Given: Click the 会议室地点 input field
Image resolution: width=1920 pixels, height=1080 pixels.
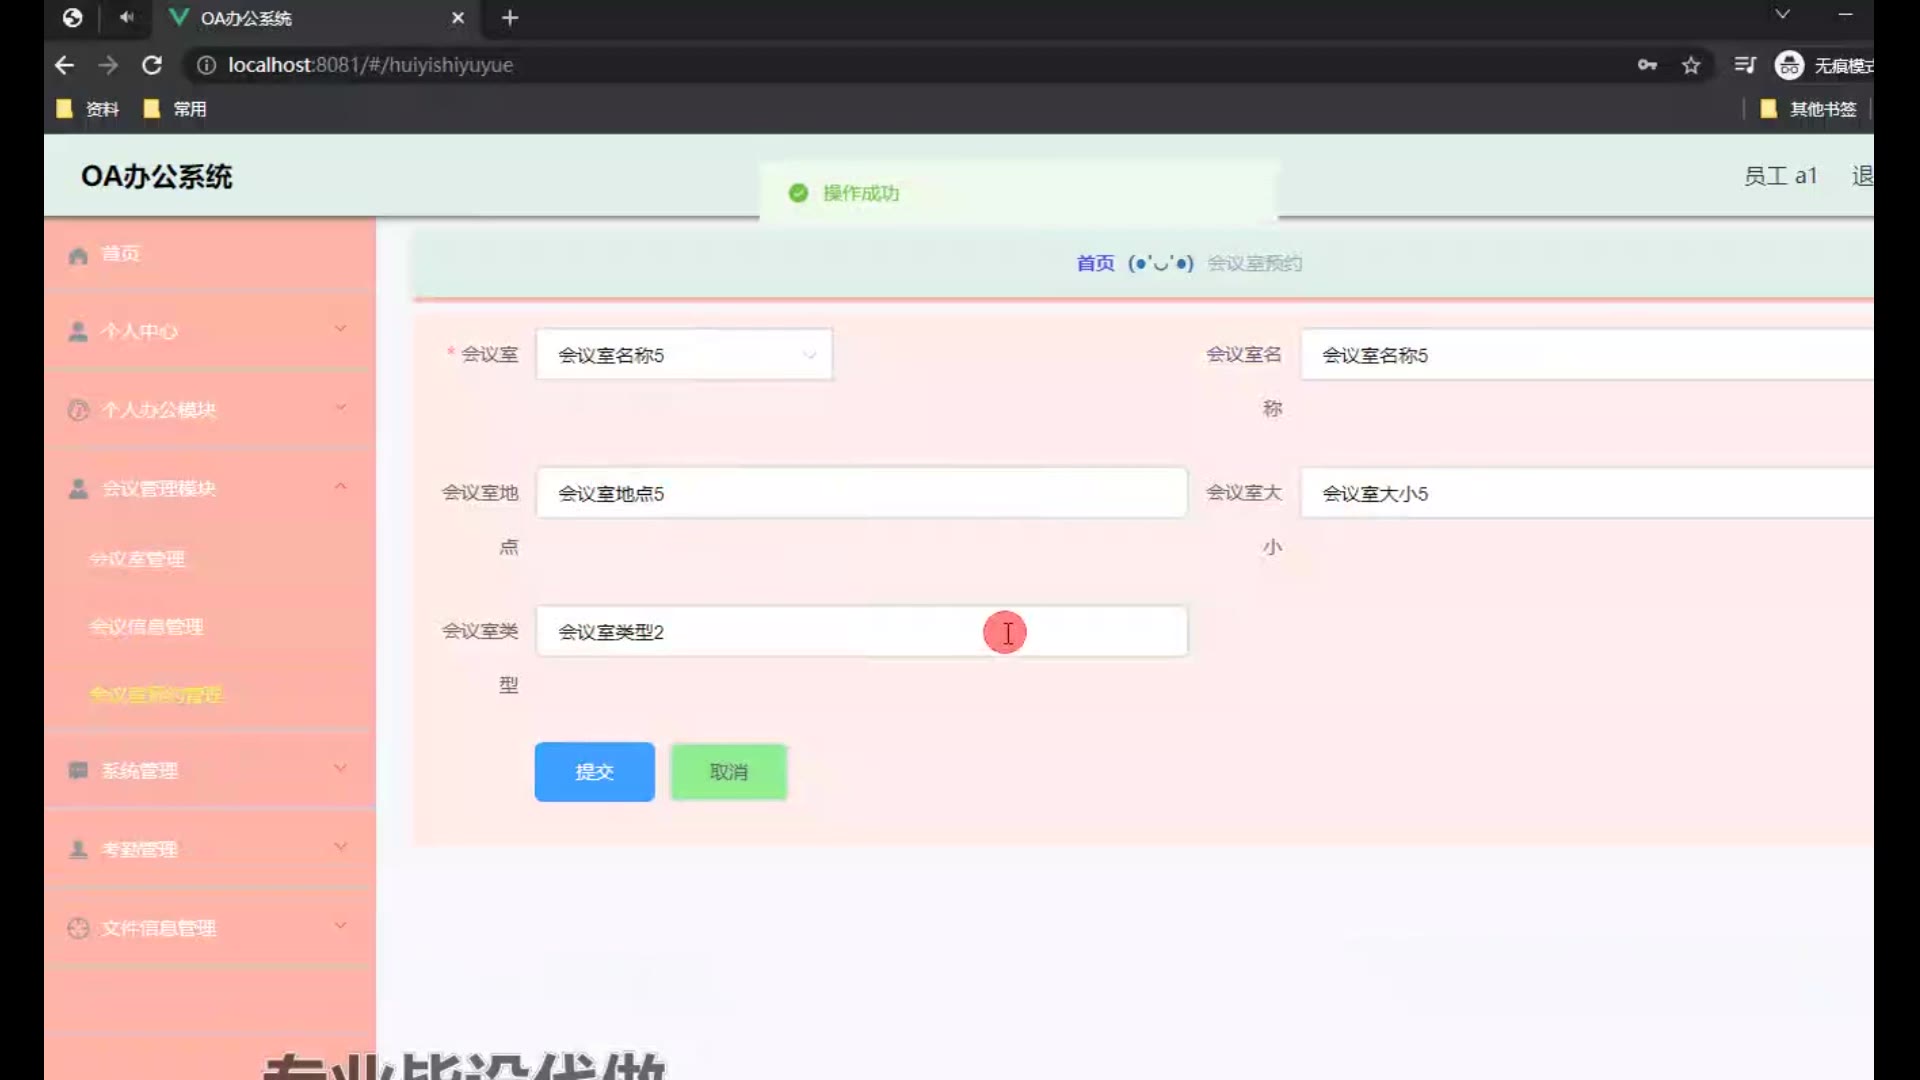Looking at the screenshot, I should tap(862, 493).
